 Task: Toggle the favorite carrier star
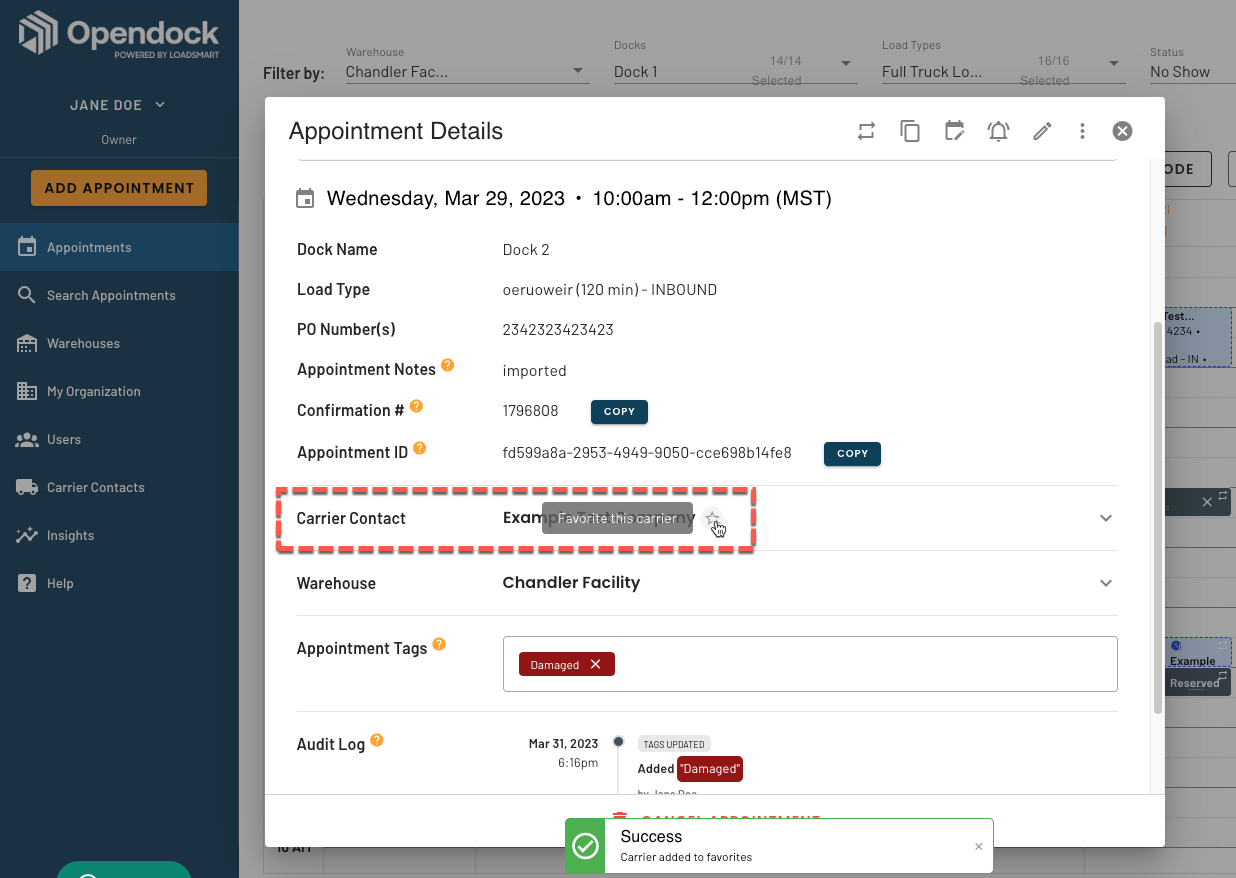pyautogui.click(x=711, y=518)
